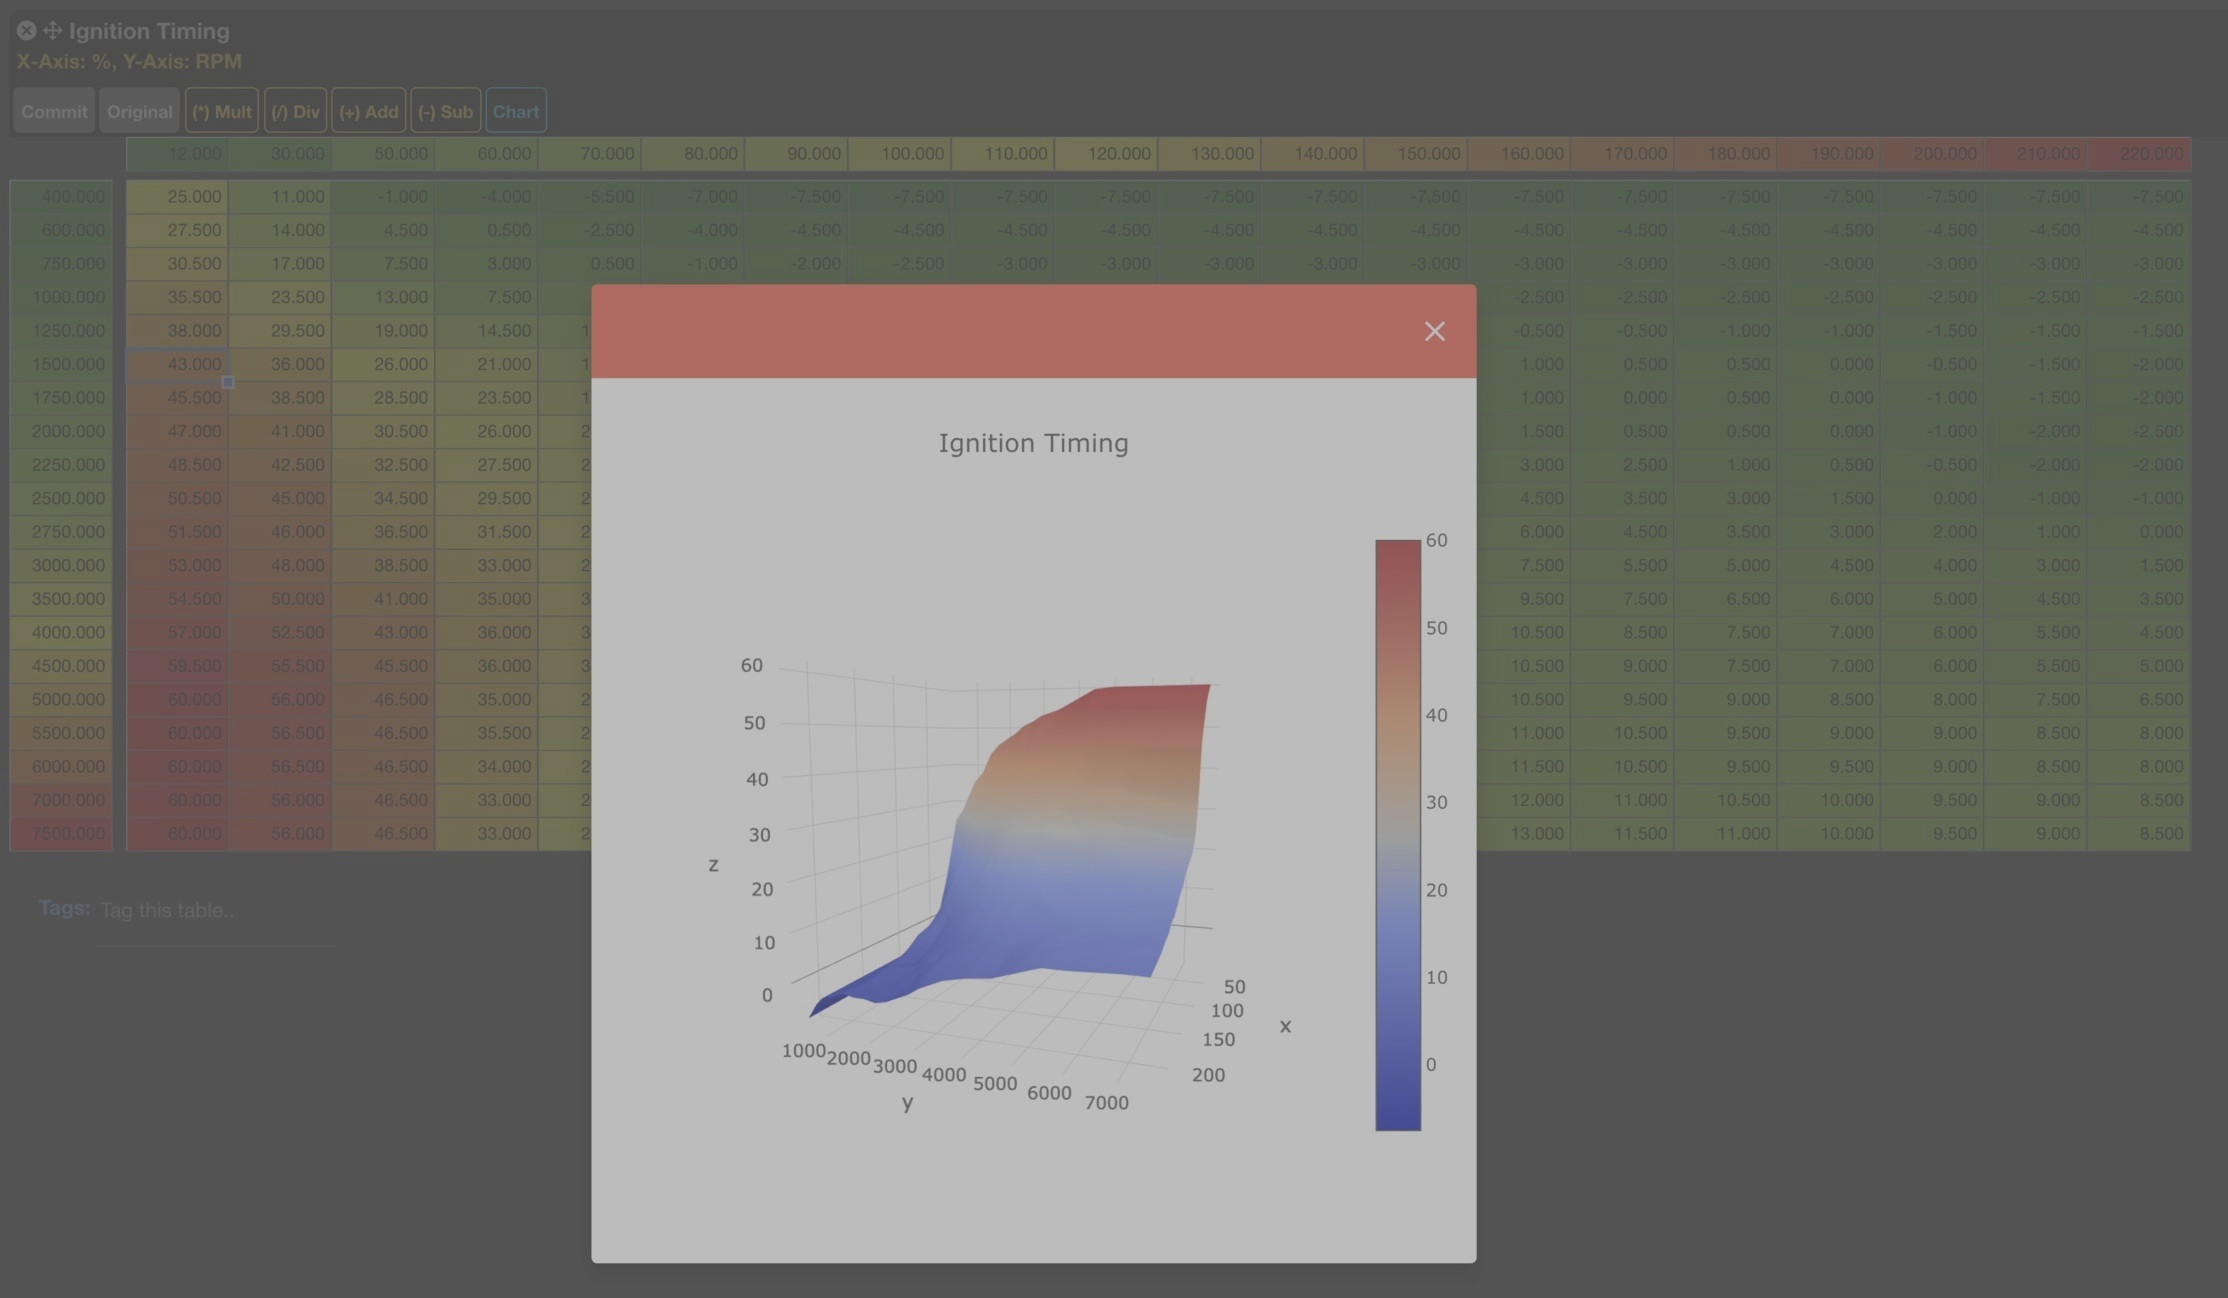Click the (*) Mult button

click(221, 111)
